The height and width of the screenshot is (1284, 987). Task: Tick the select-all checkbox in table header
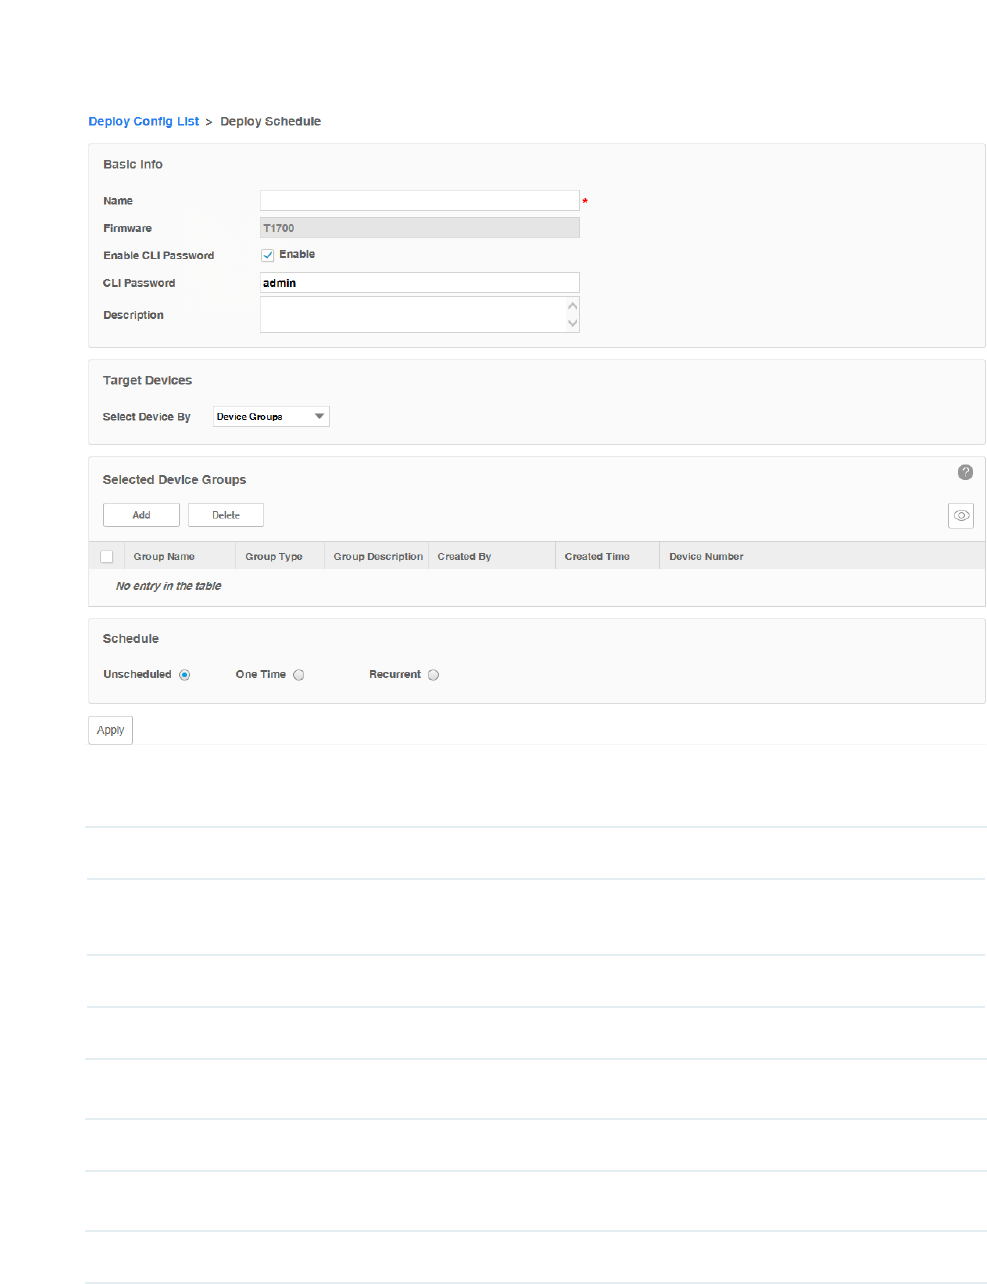click(107, 557)
